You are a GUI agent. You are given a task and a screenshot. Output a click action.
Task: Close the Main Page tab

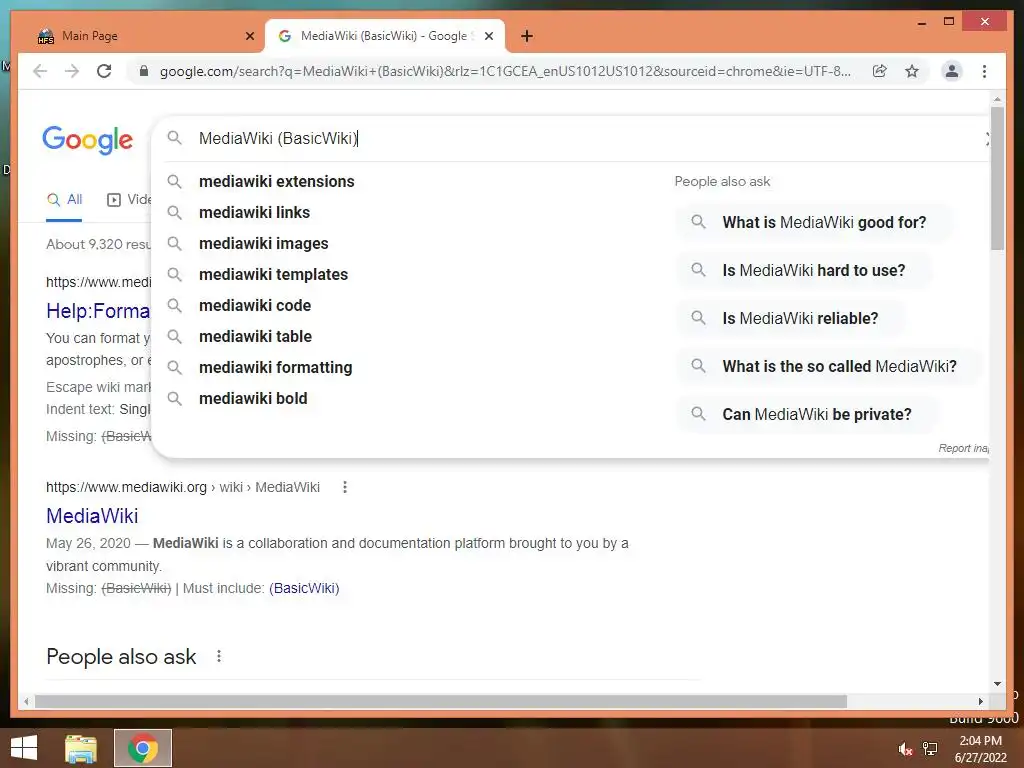(249, 36)
